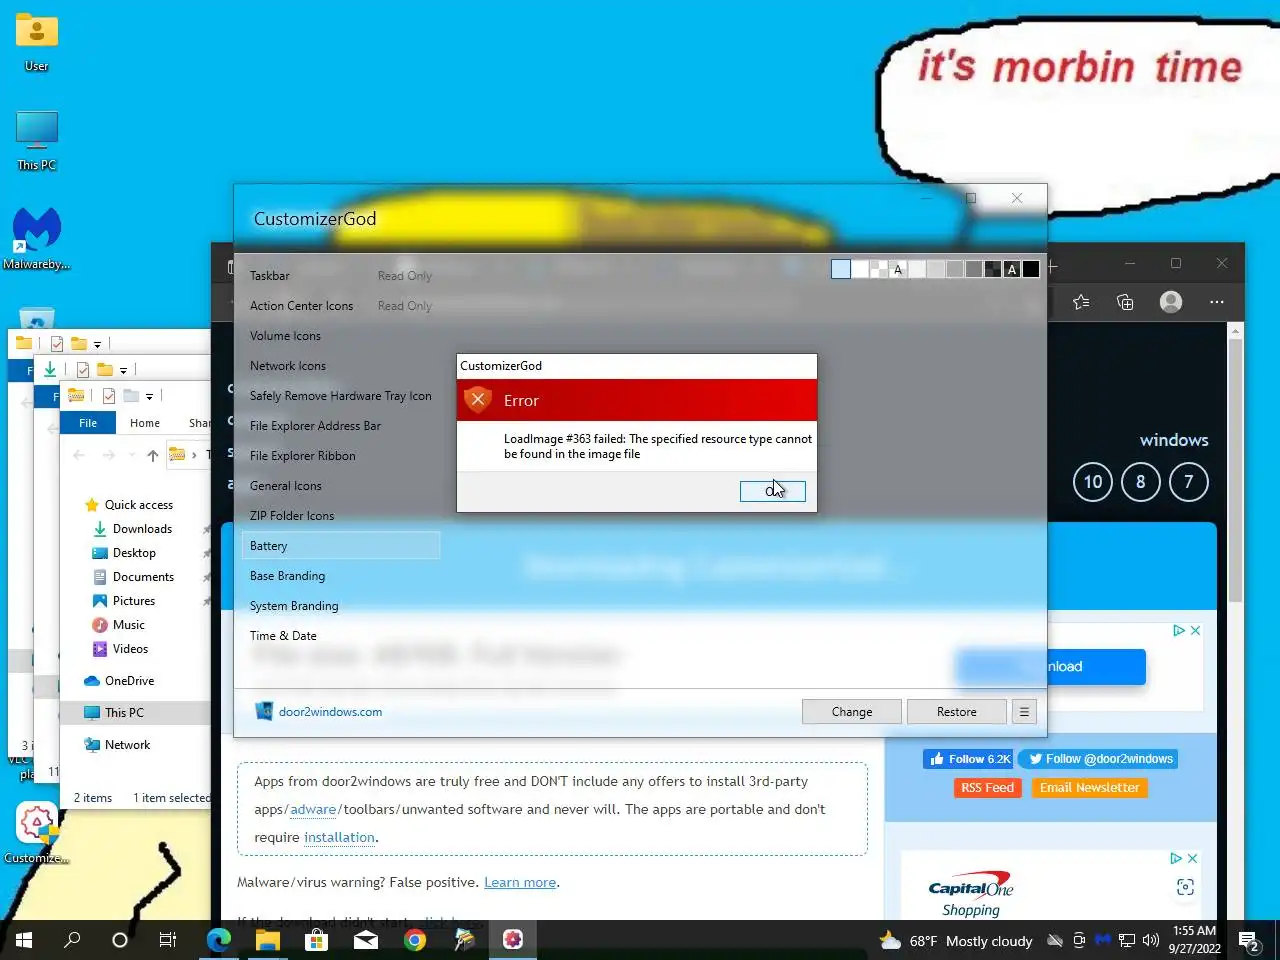The height and width of the screenshot is (960, 1280).
Task: Select Network Icons category
Action: pyautogui.click(x=288, y=366)
